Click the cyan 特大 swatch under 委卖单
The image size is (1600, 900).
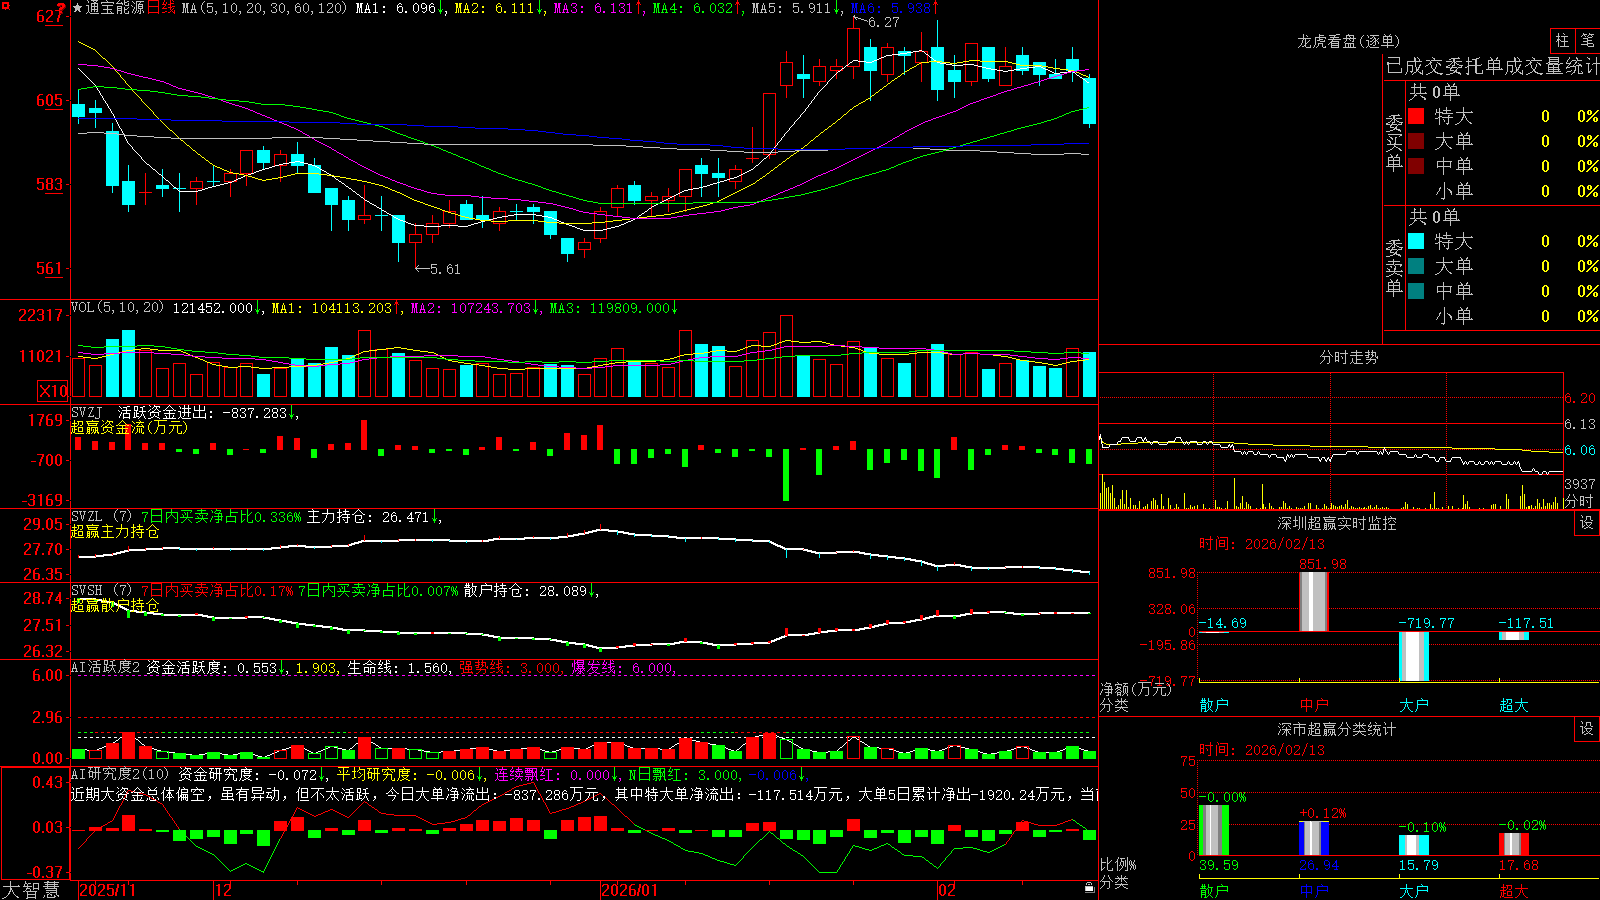coord(1416,241)
